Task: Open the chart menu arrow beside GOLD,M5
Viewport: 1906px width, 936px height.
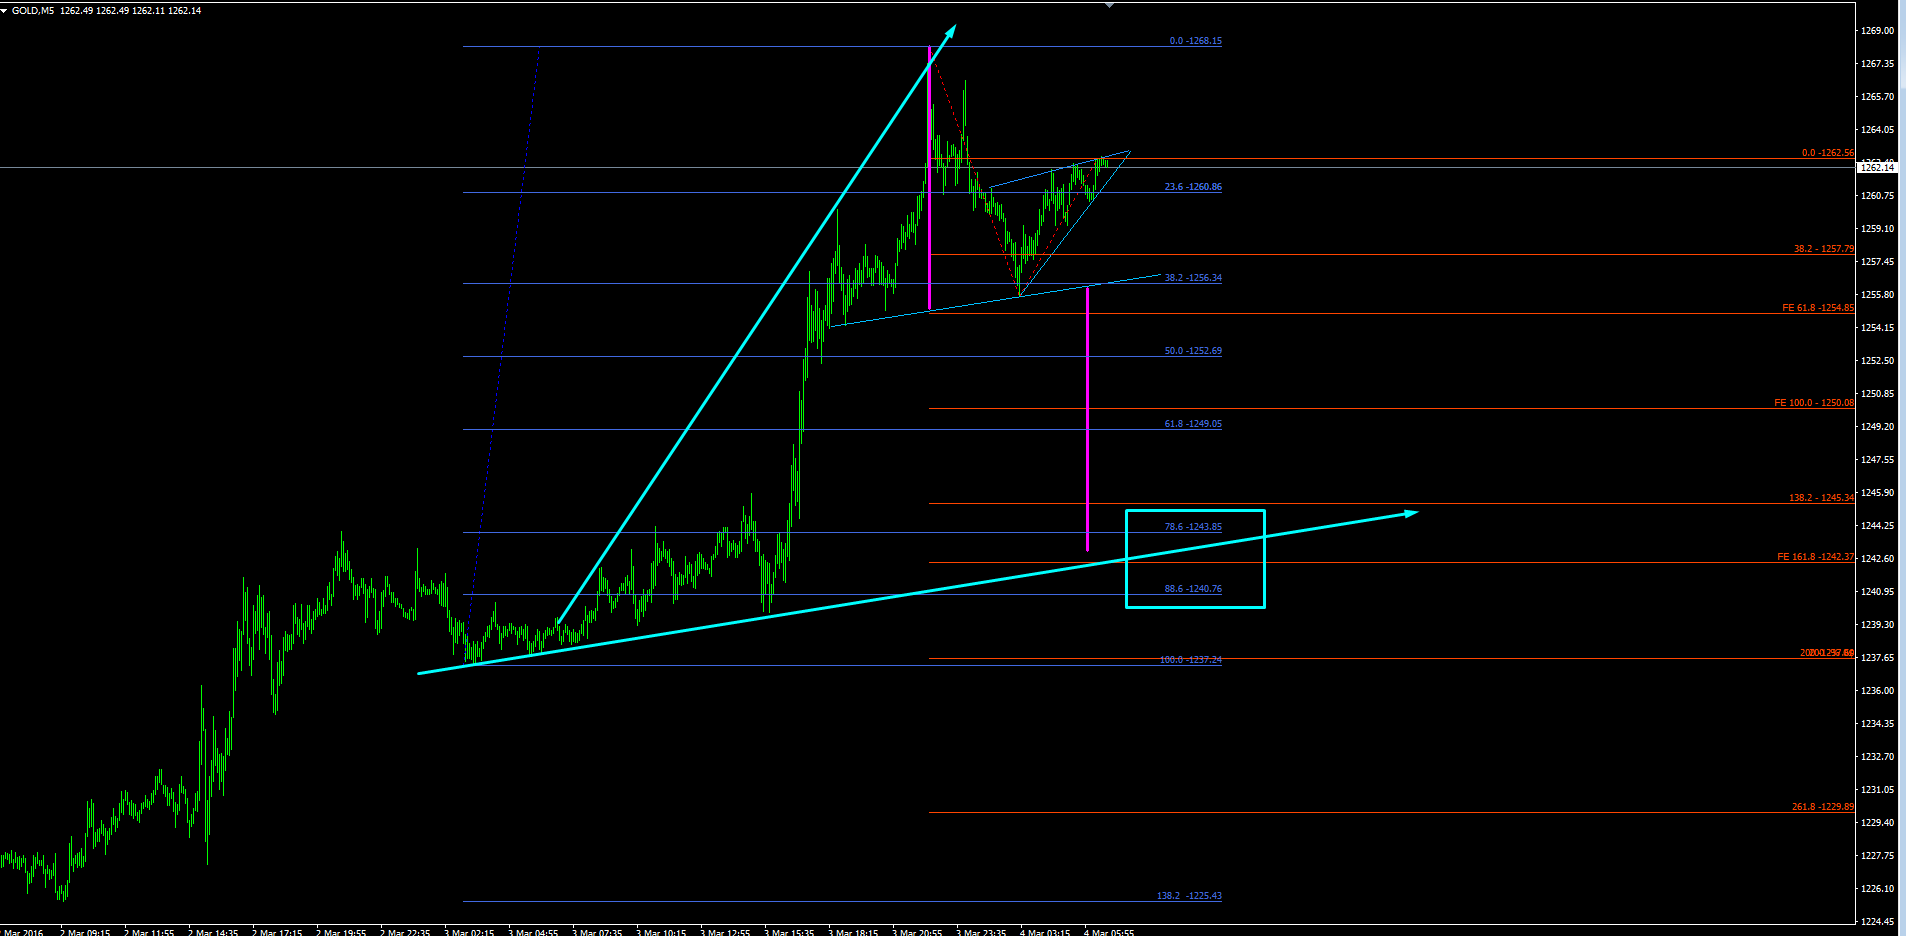Action: click(5, 10)
